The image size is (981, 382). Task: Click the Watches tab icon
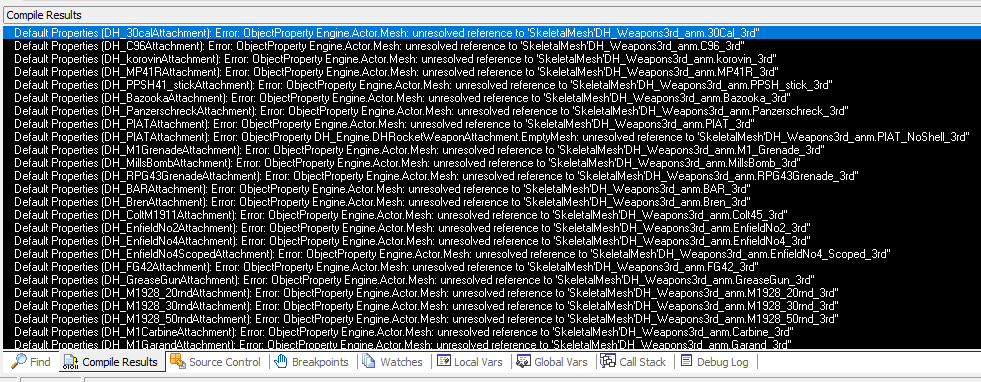coord(369,361)
